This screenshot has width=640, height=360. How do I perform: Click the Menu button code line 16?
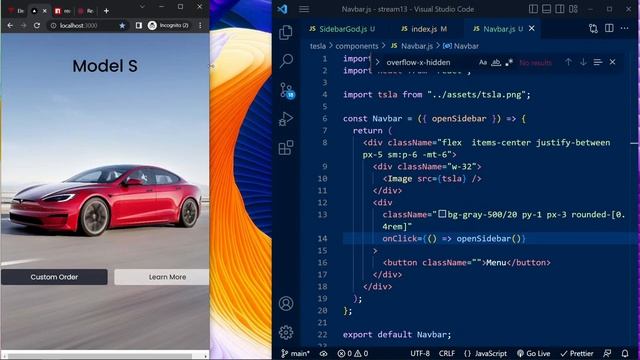(467, 262)
